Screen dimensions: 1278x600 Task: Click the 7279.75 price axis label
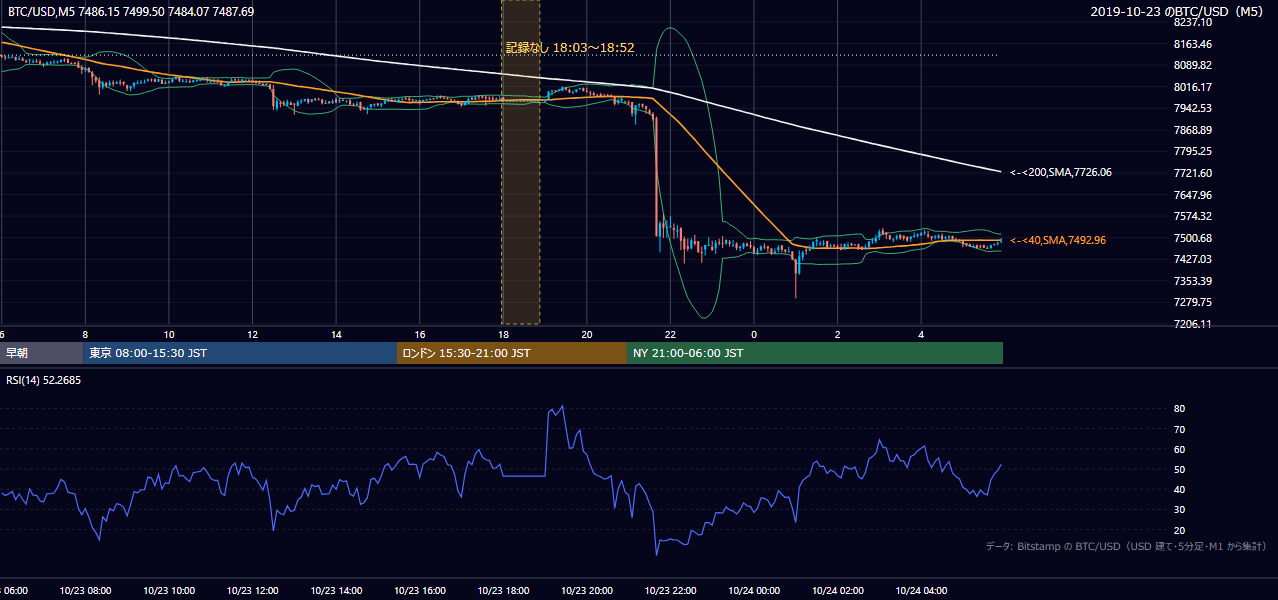(1192, 302)
